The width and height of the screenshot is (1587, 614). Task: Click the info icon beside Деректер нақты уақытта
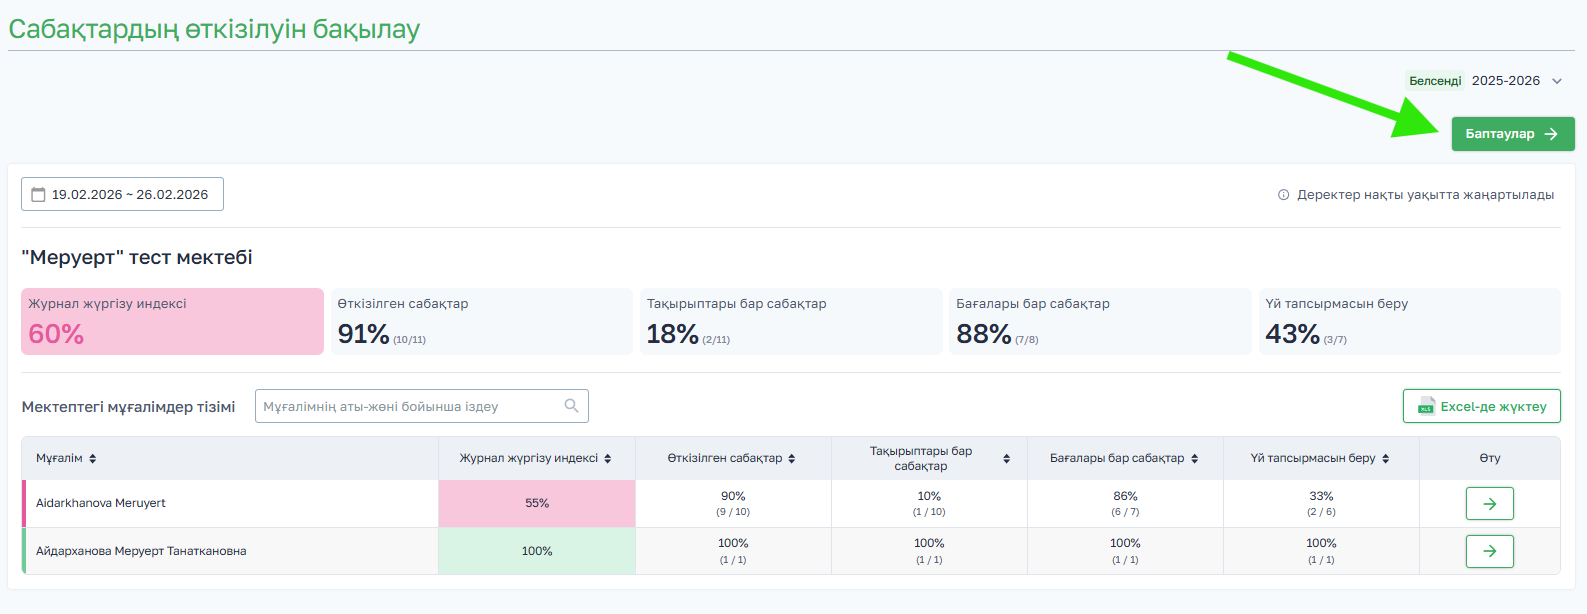coord(1283,195)
